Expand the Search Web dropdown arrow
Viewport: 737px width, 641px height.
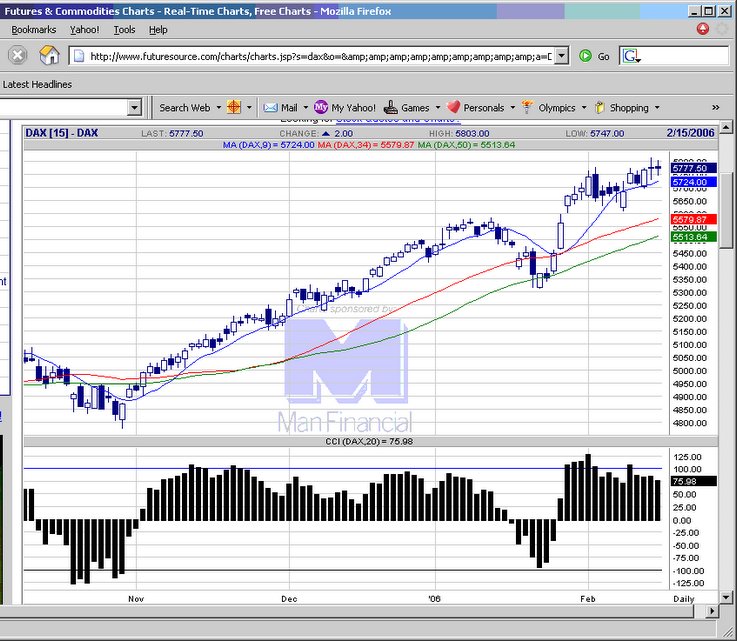pyautogui.click(x=219, y=108)
